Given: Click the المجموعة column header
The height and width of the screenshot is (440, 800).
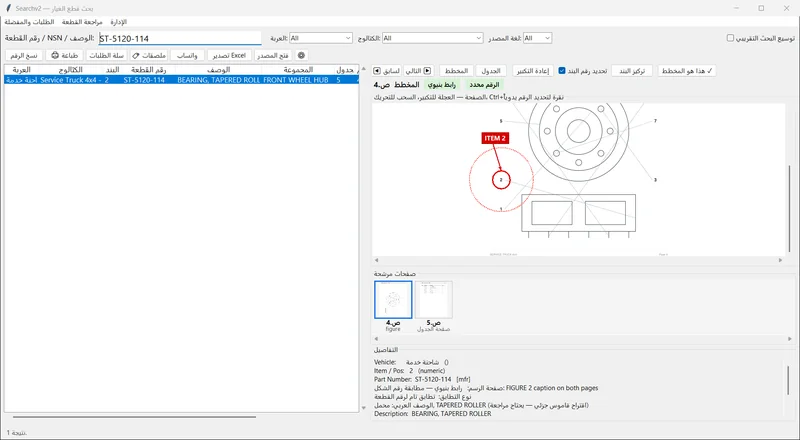Looking at the screenshot, I should [298, 69].
